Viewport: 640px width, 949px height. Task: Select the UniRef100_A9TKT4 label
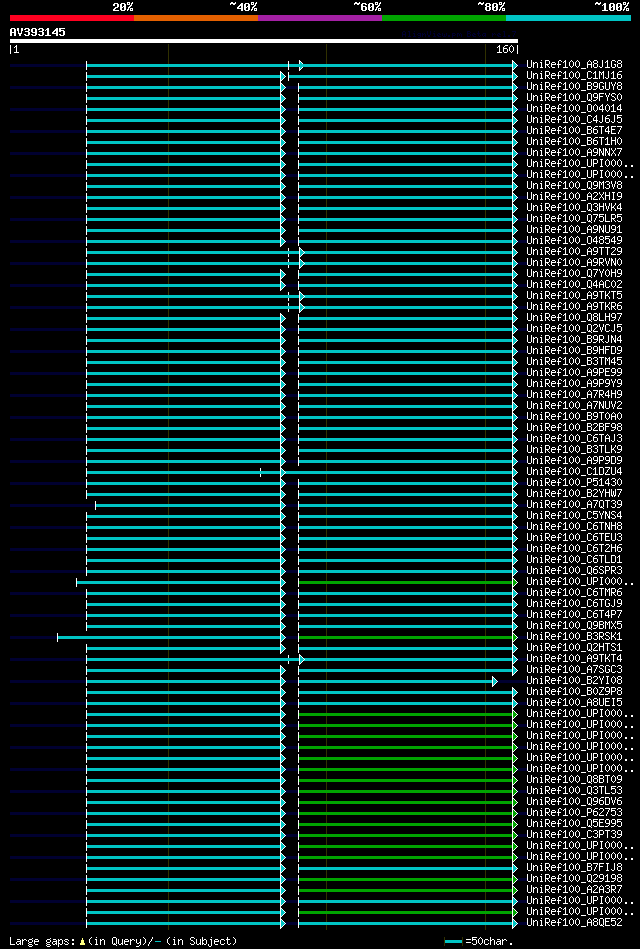point(574,658)
